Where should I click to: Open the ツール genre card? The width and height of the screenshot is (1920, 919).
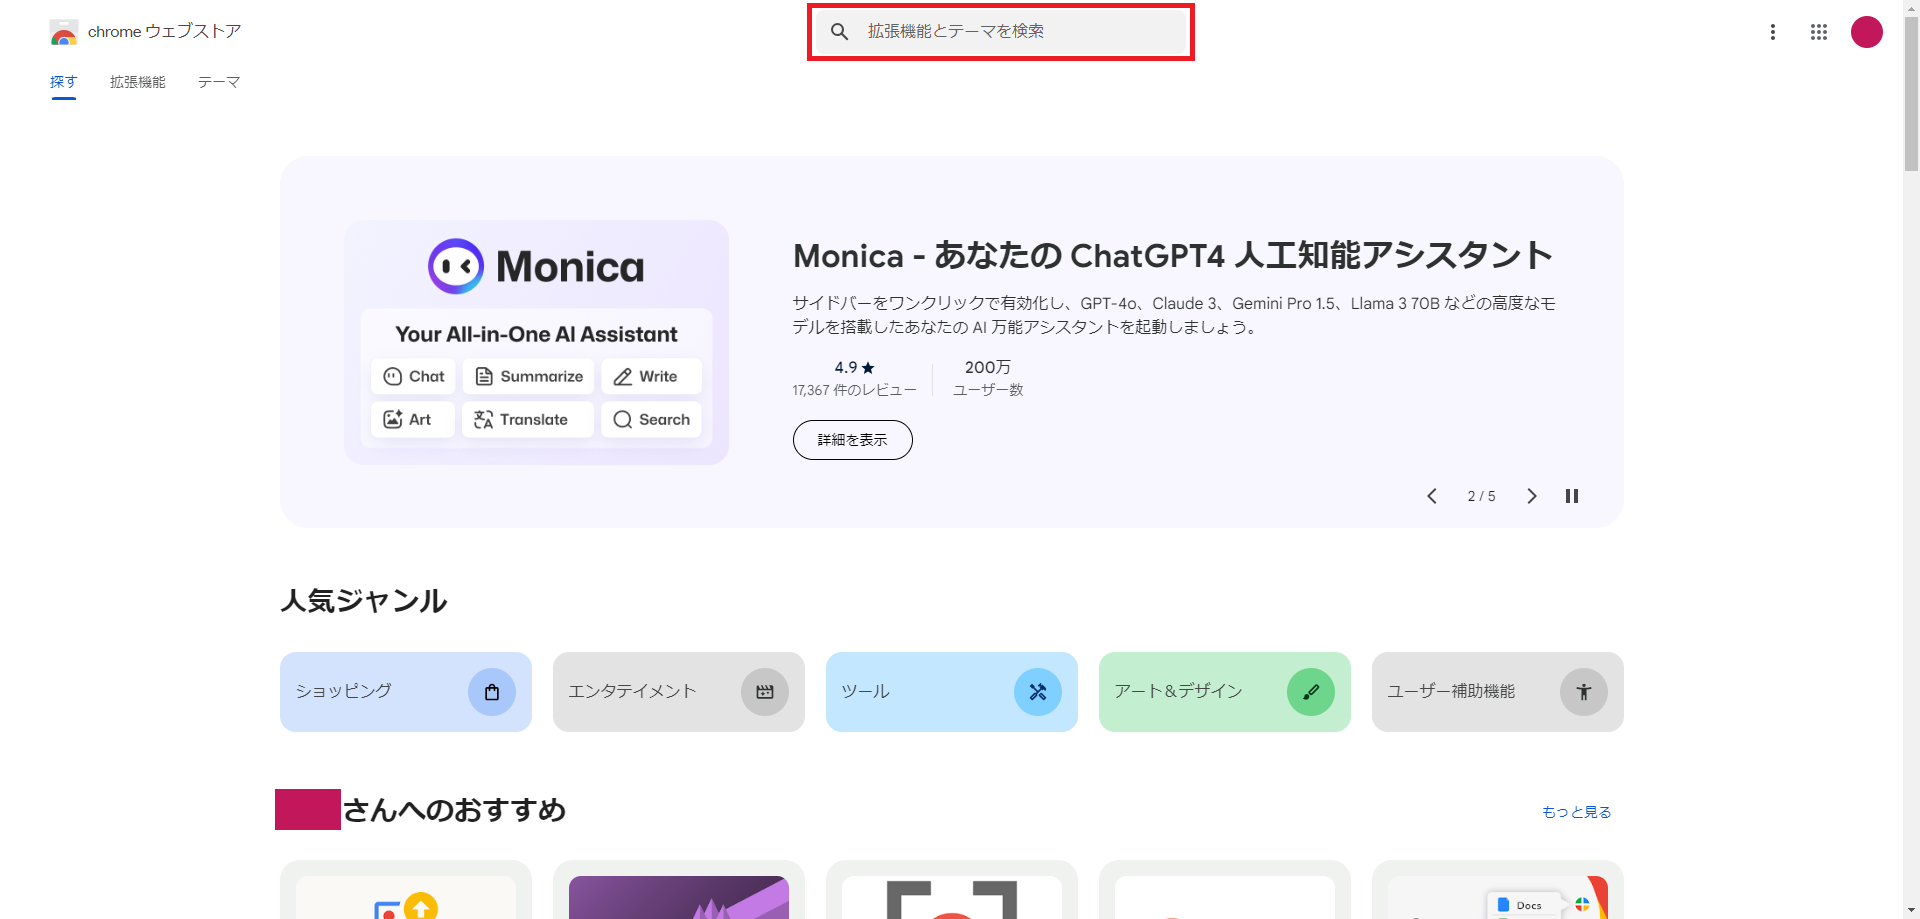pyautogui.click(x=952, y=692)
